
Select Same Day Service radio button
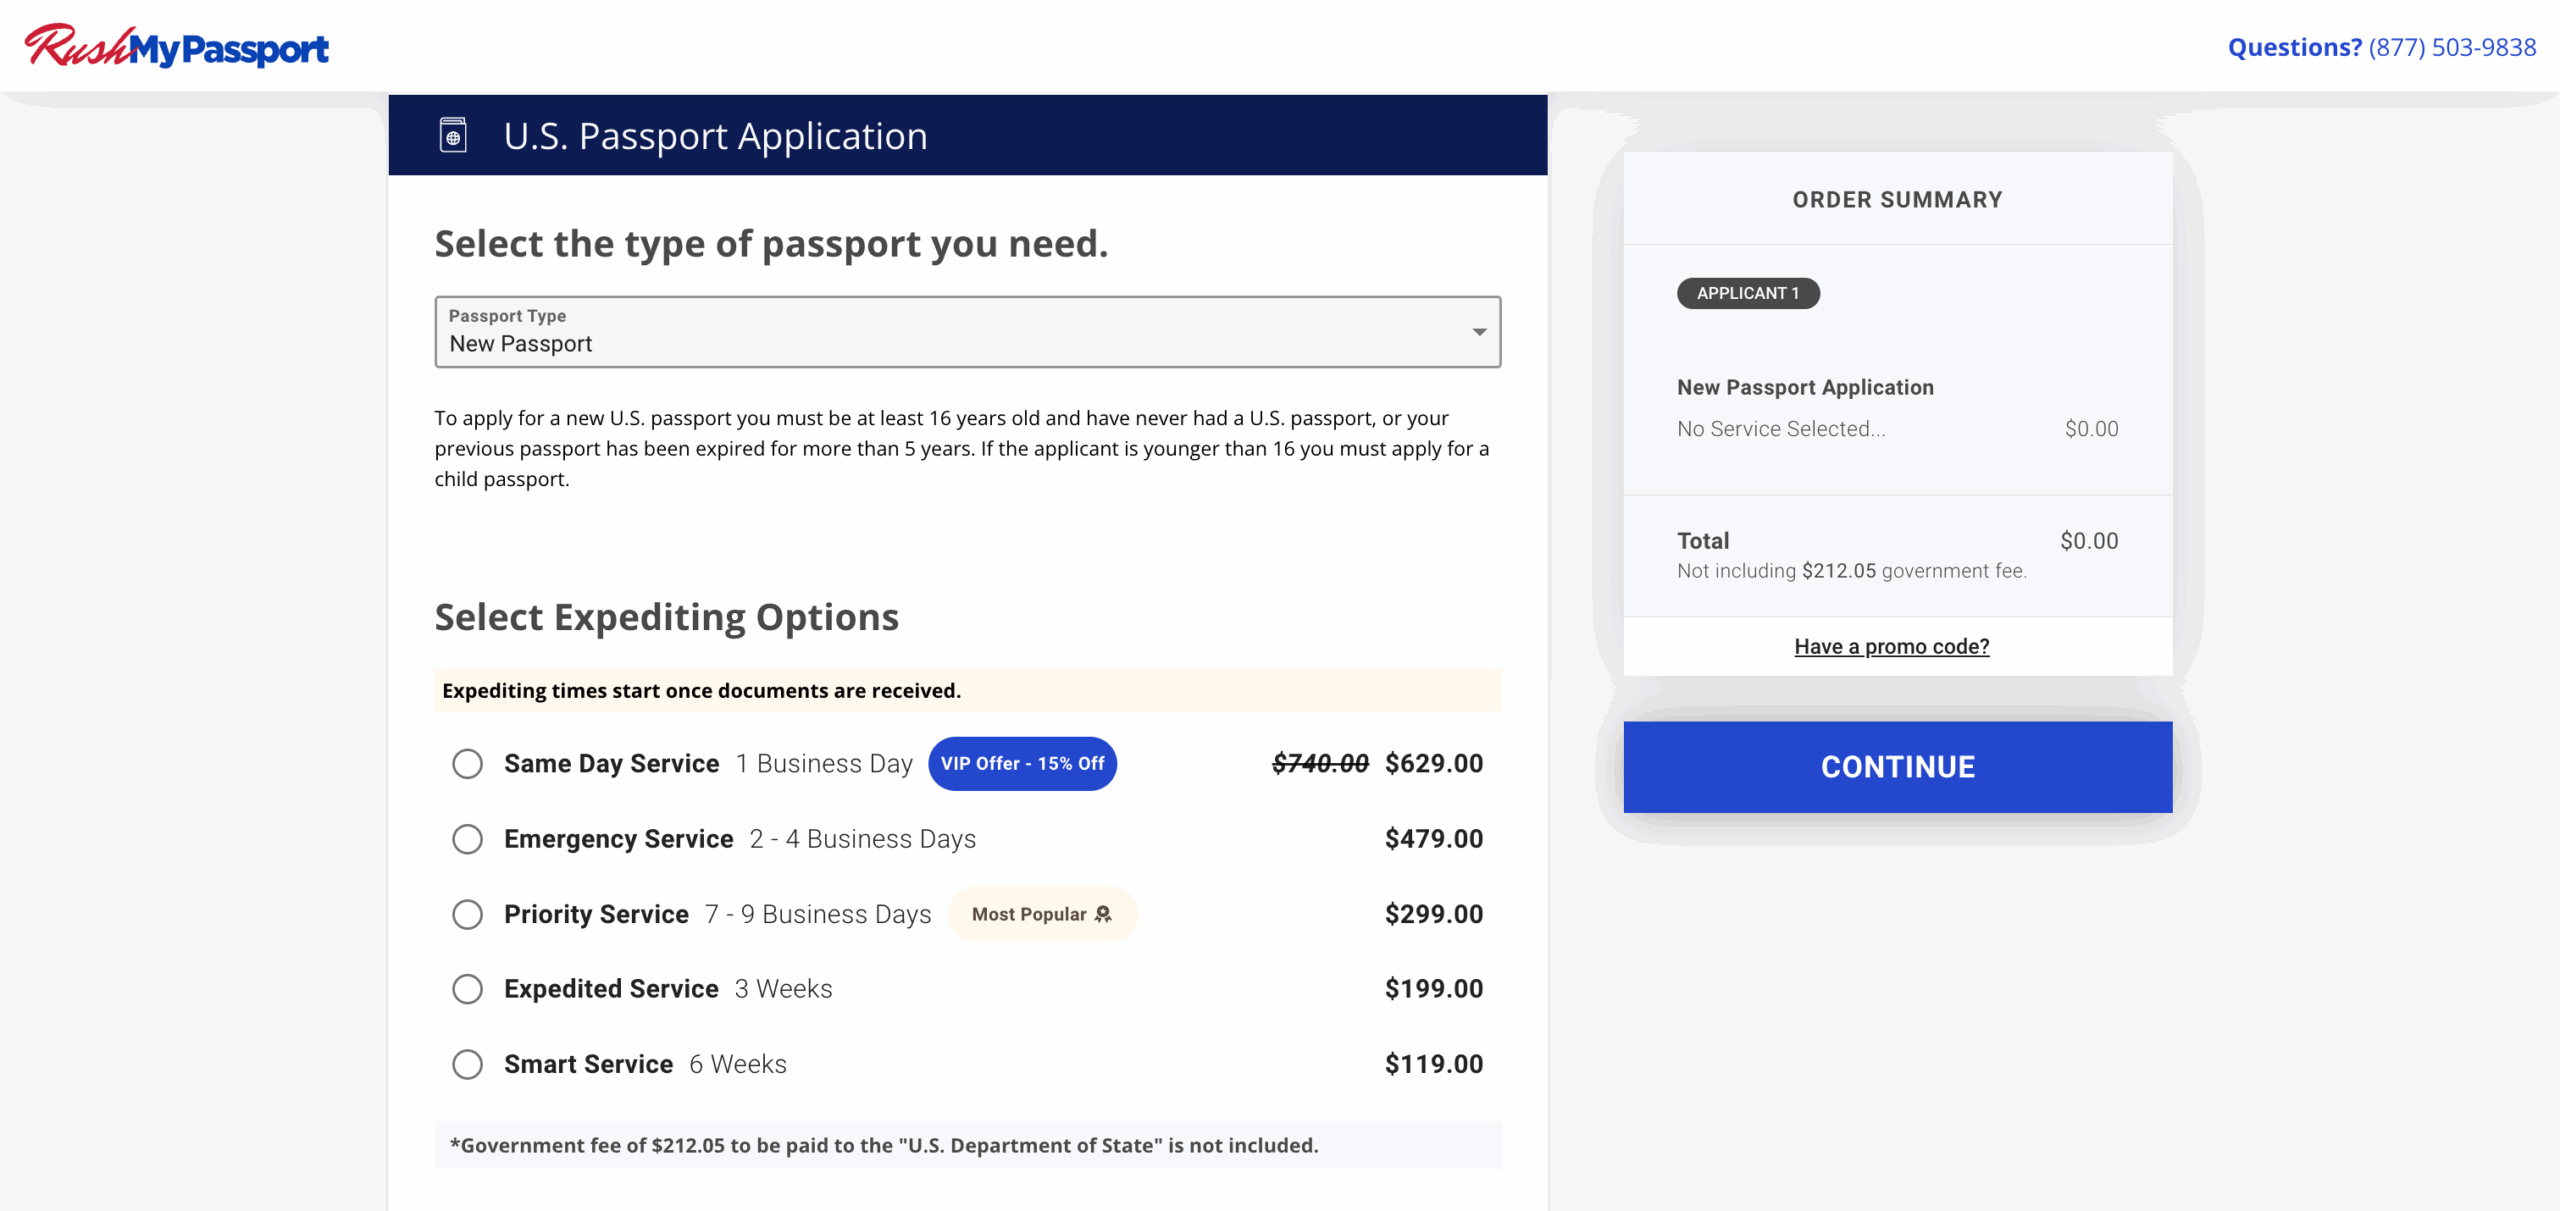467,764
